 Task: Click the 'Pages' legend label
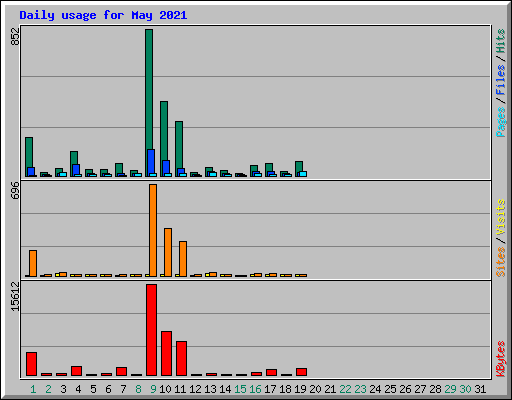click(x=501, y=122)
